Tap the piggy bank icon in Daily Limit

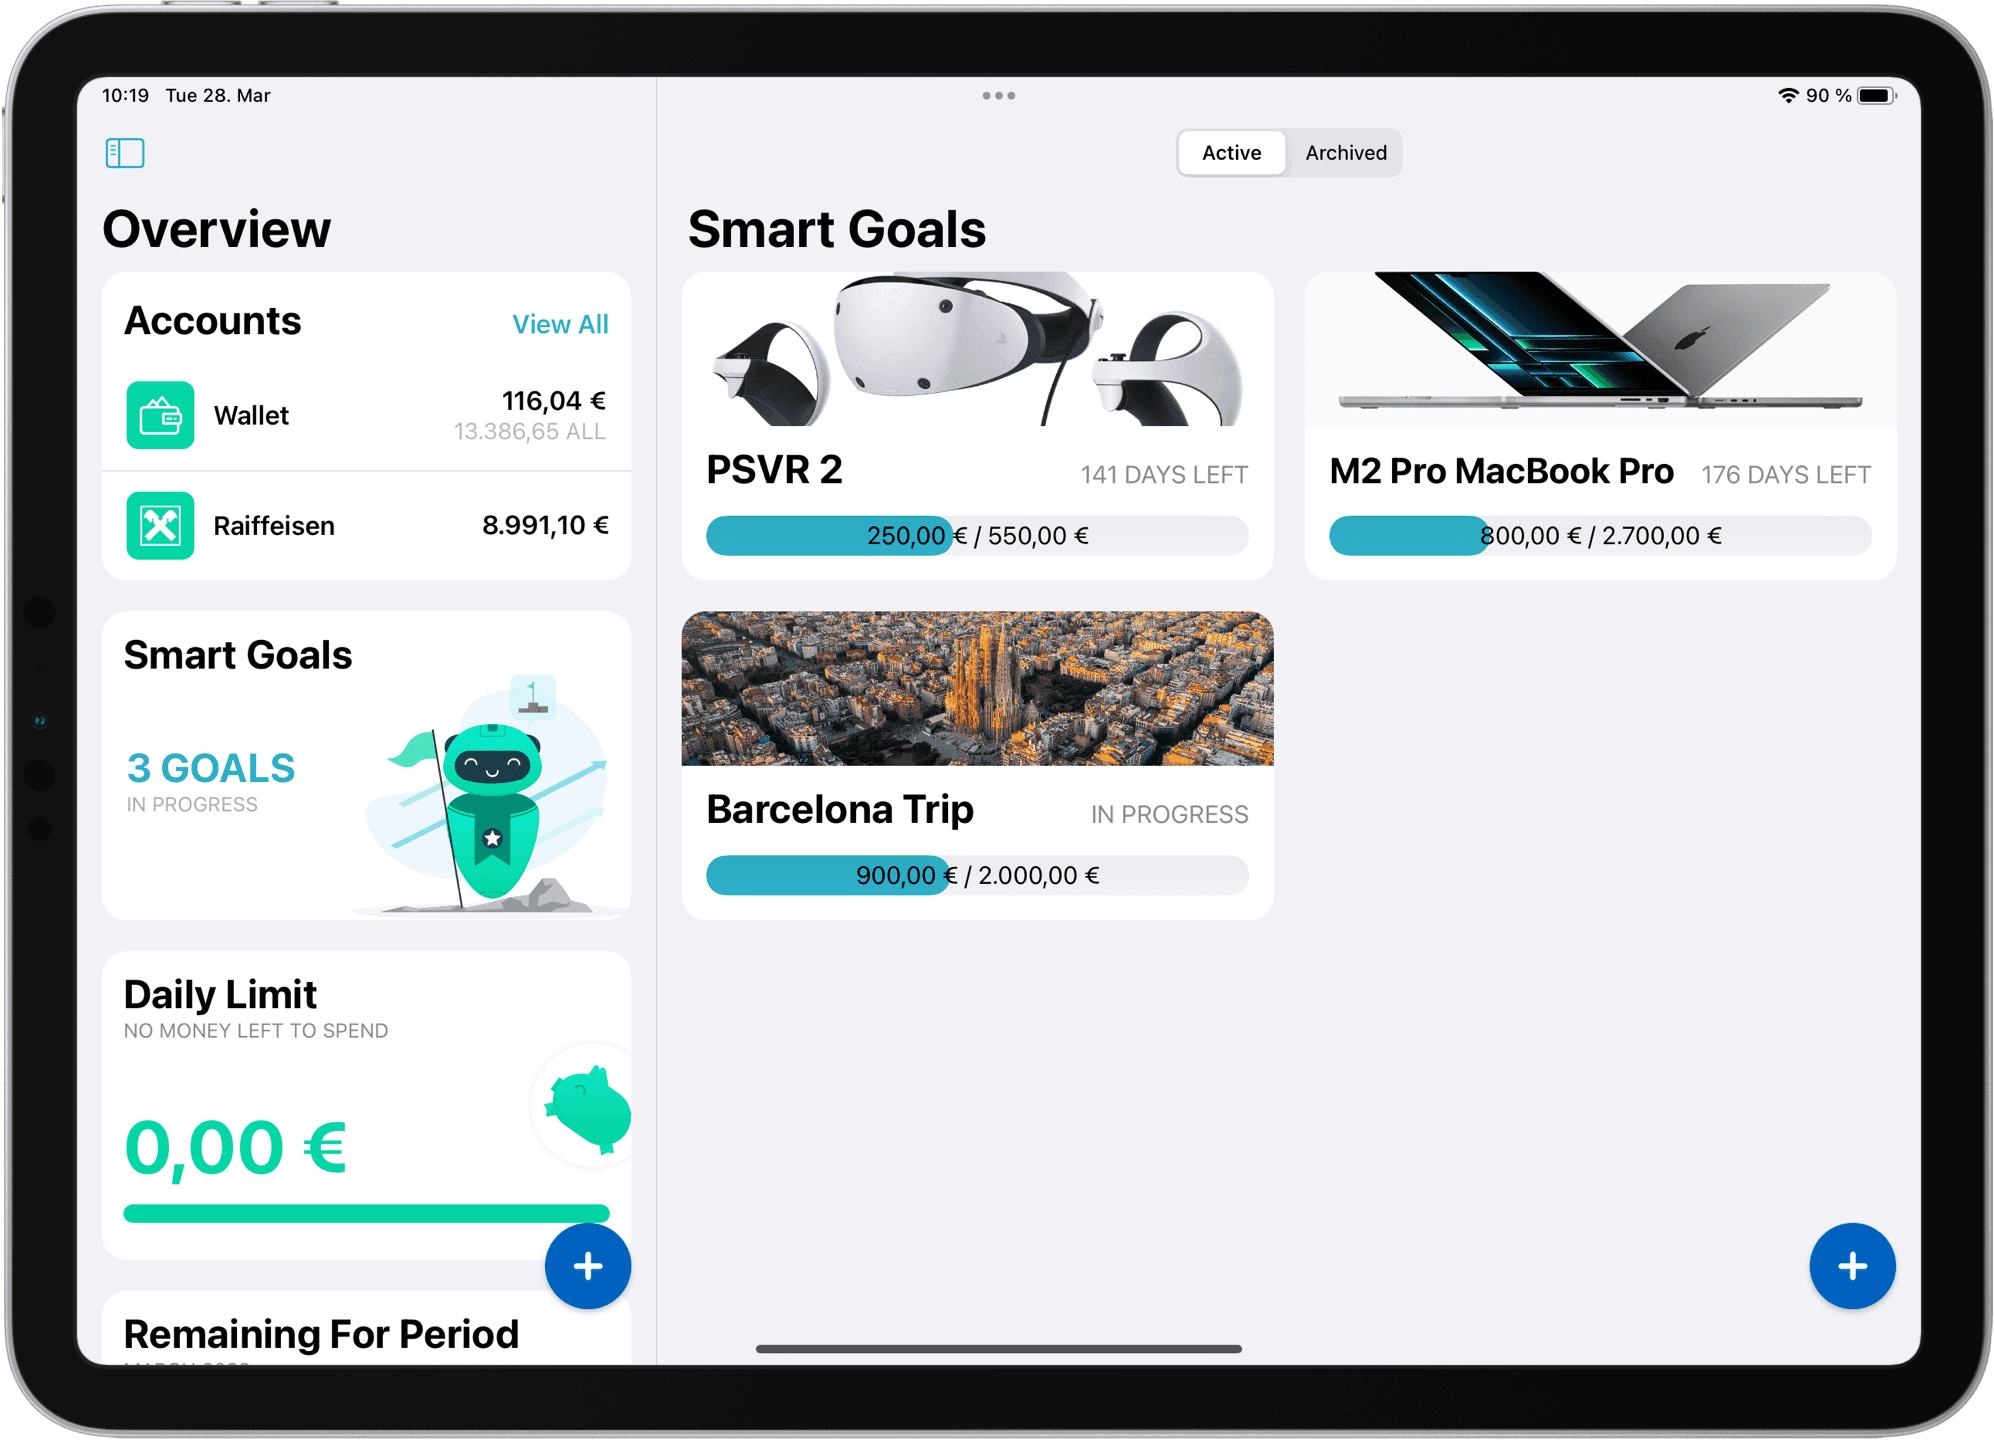tap(584, 1111)
